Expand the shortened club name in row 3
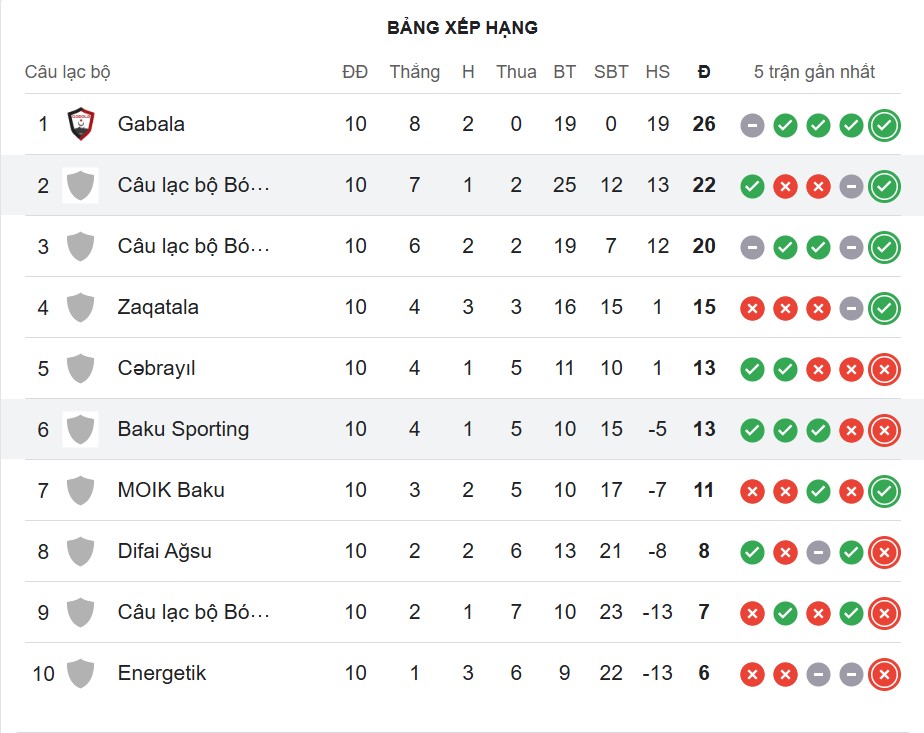This screenshot has height=733, width=924. pos(185,246)
